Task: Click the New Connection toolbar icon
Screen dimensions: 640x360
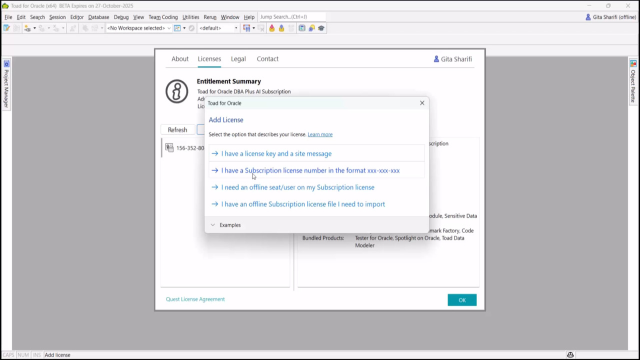Action: [x=27, y=28]
